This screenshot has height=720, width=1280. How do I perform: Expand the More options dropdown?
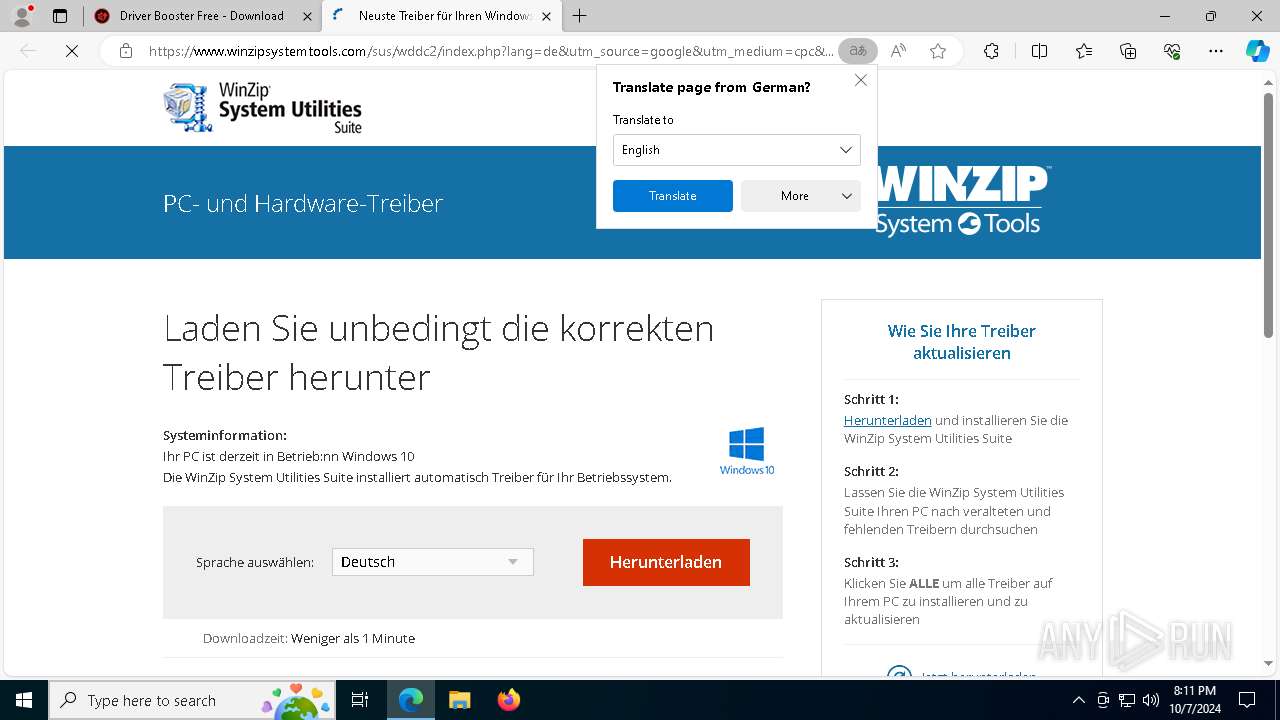(801, 196)
